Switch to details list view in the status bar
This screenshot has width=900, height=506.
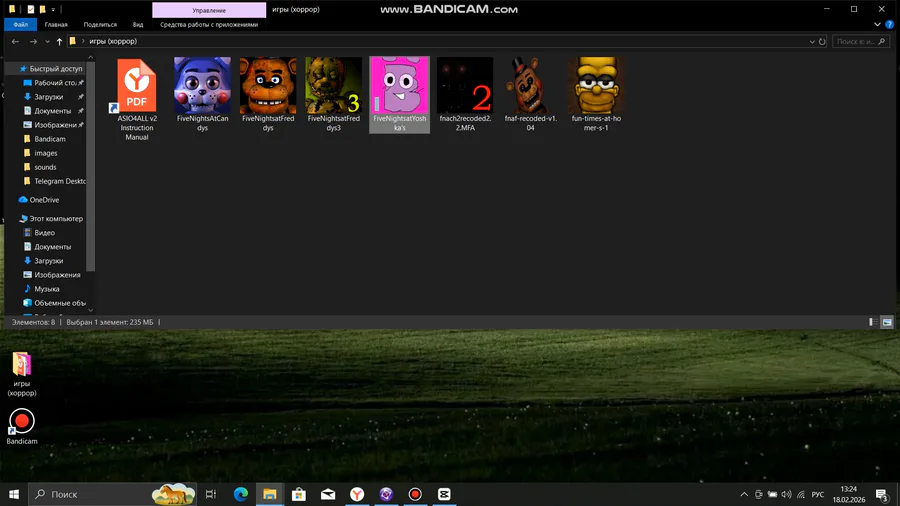[x=873, y=322]
